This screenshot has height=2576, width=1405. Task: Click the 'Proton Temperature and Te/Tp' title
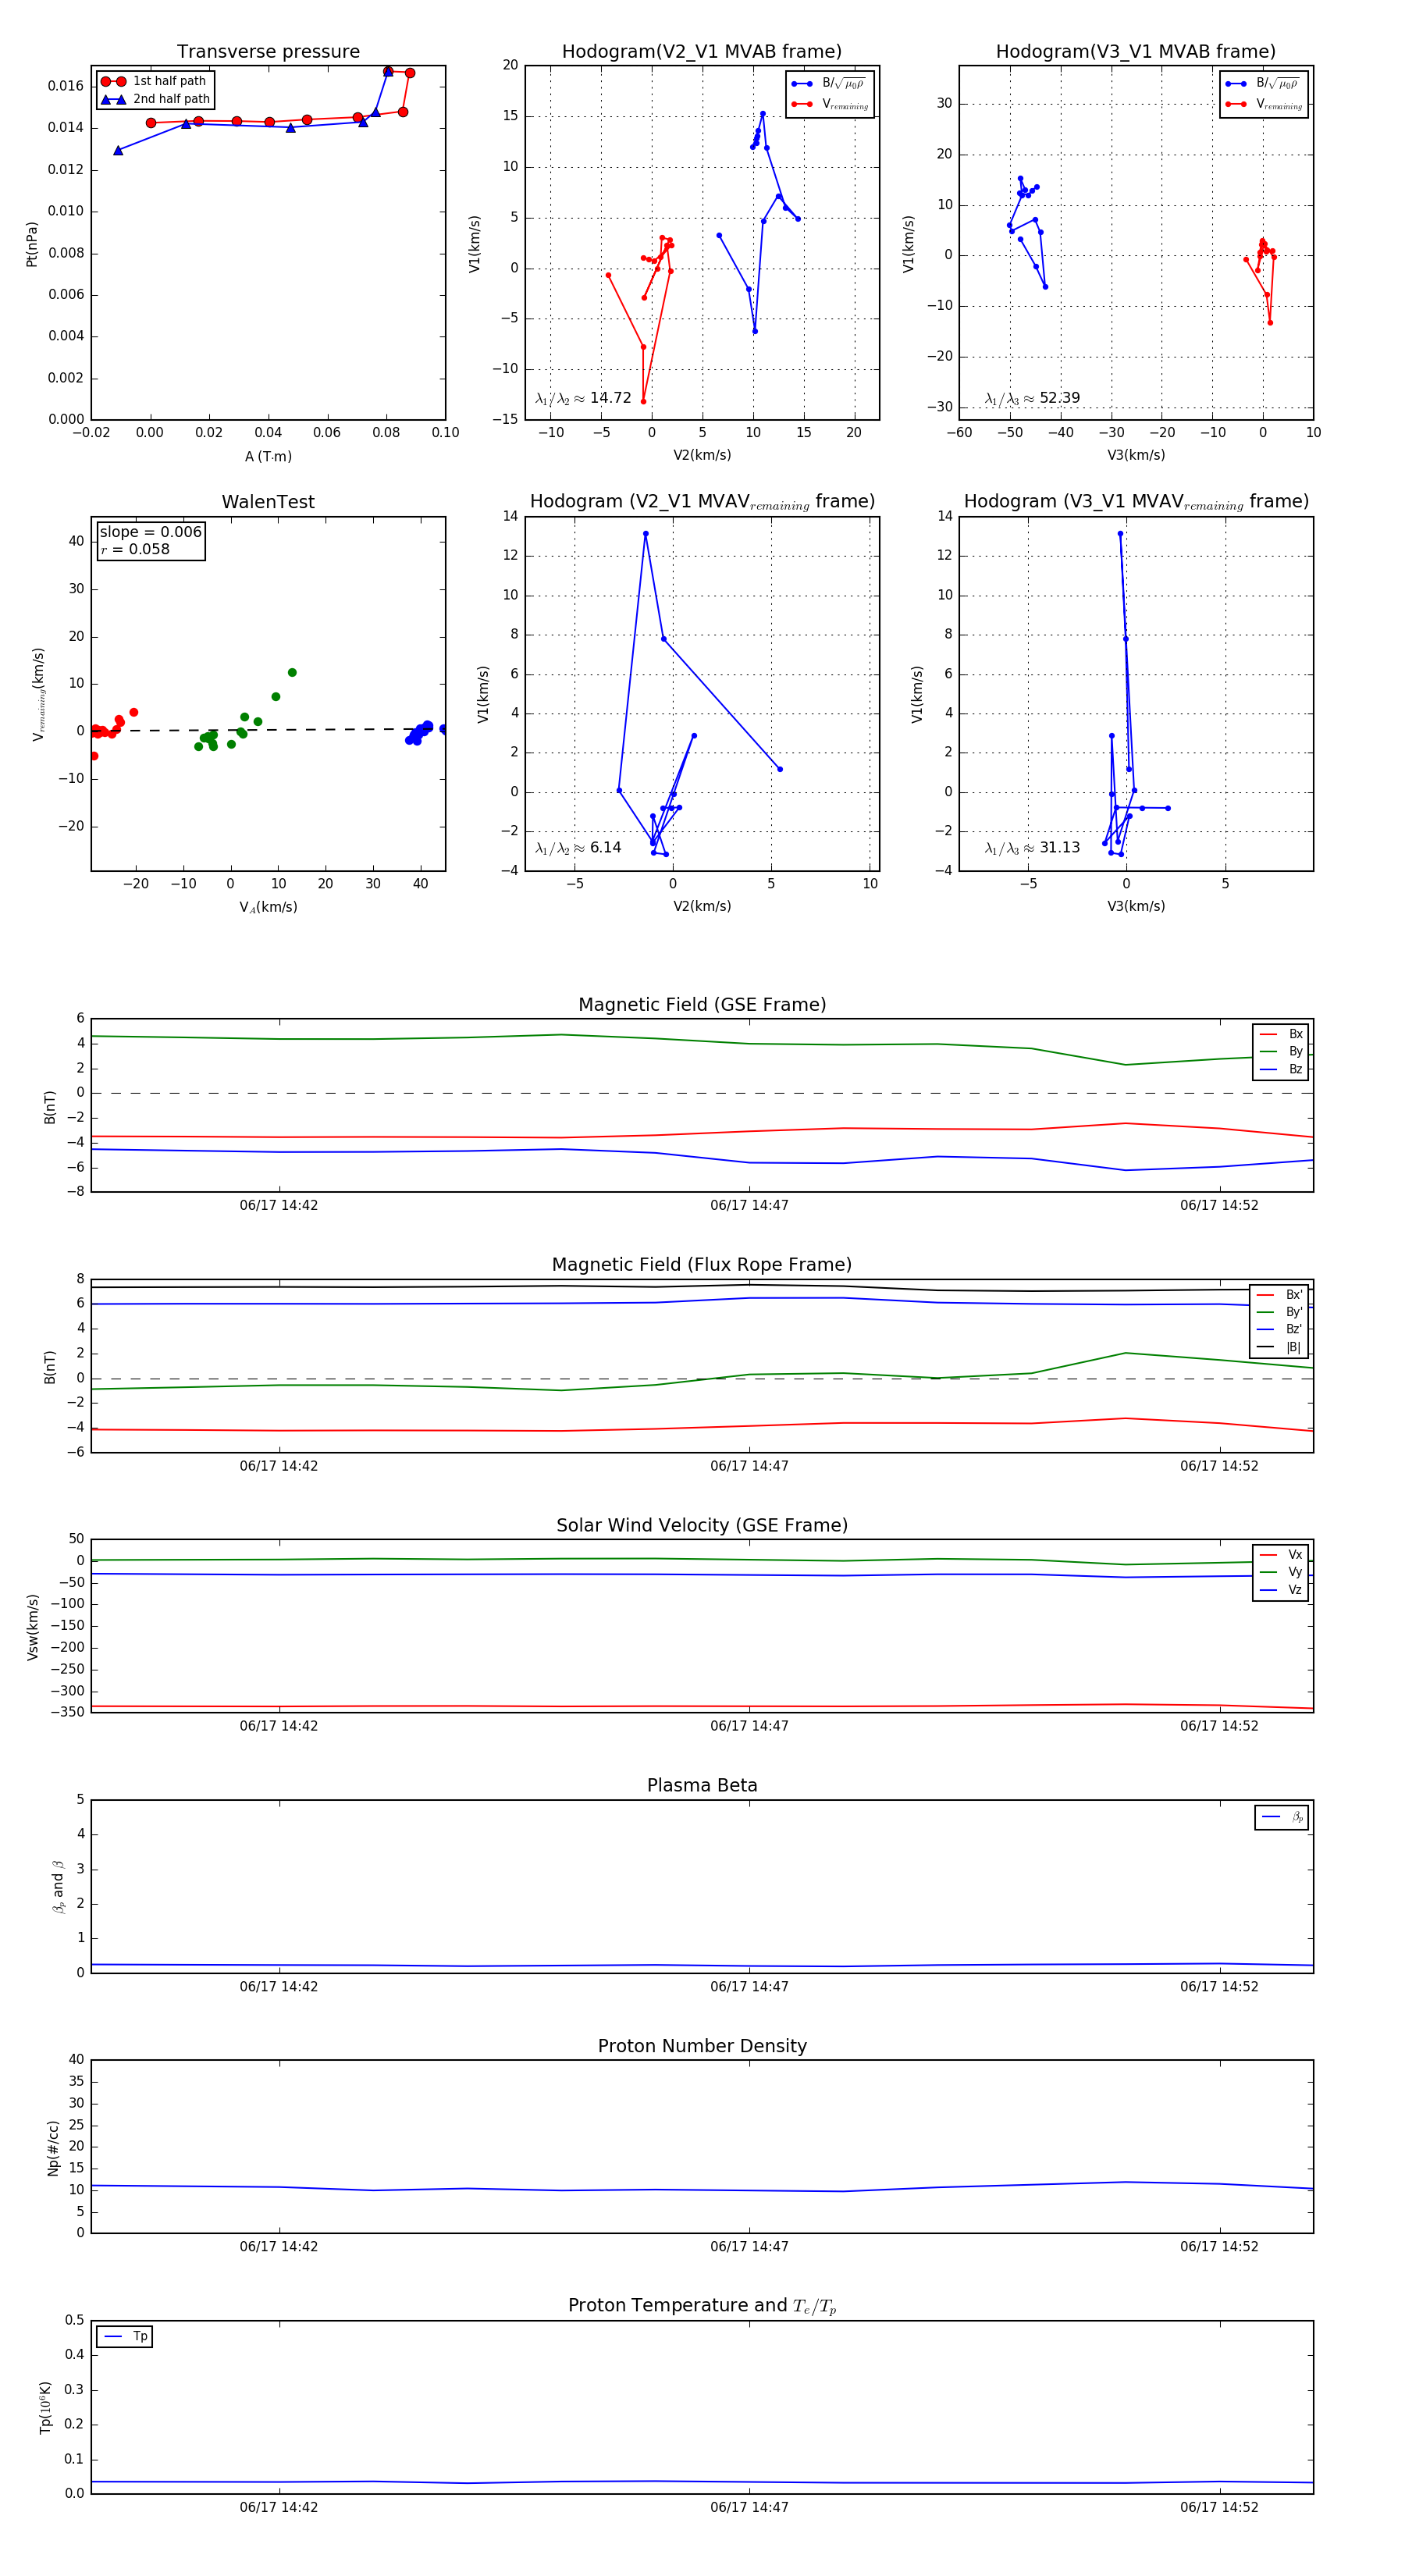pyautogui.click(x=702, y=2305)
